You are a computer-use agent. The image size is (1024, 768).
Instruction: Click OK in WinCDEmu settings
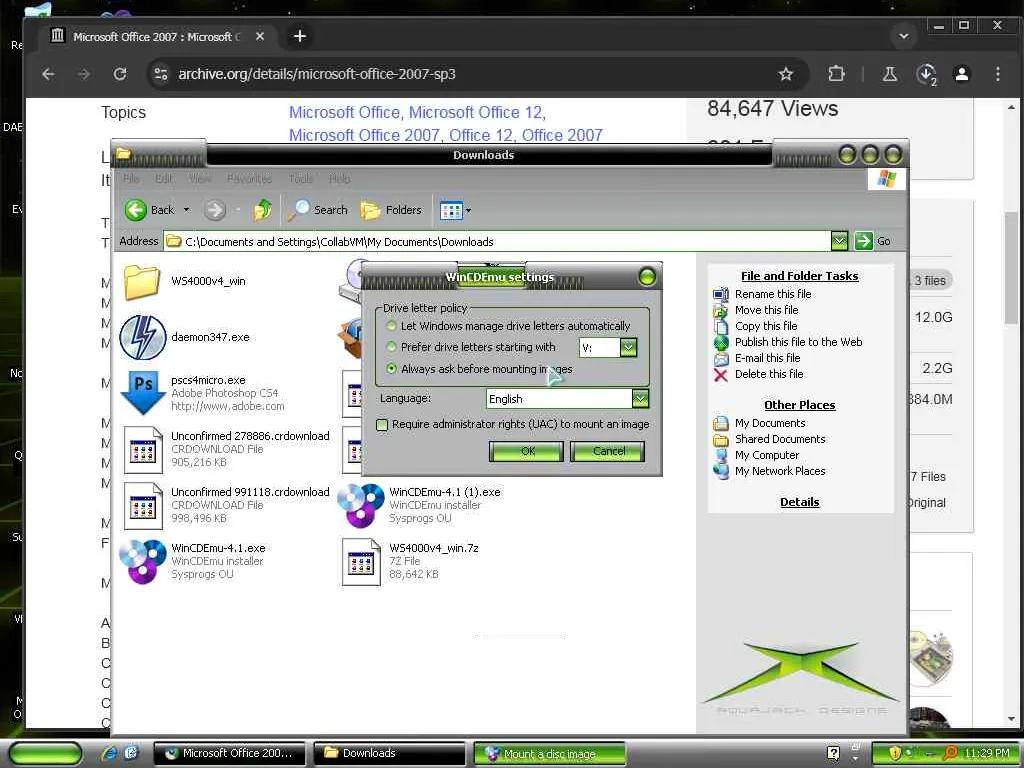click(x=527, y=451)
